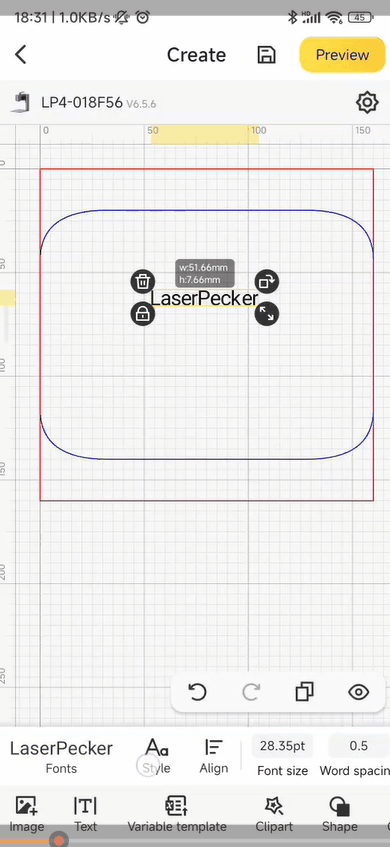
Task: Edit the 0.5 word spacing field
Action: [359, 747]
